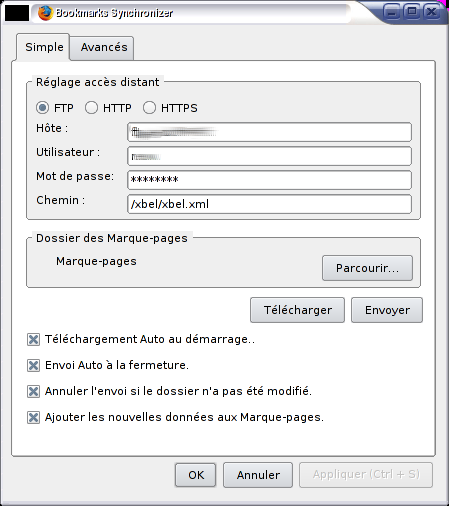The height and width of the screenshot is (506, 449).
Task: Minimize the Bookmarks Synchronizer window
Action: tap(392, 12)
